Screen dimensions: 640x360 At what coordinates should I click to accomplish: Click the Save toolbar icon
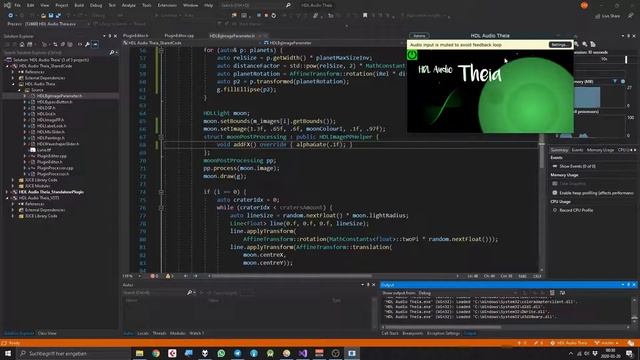tap(51, 16)
